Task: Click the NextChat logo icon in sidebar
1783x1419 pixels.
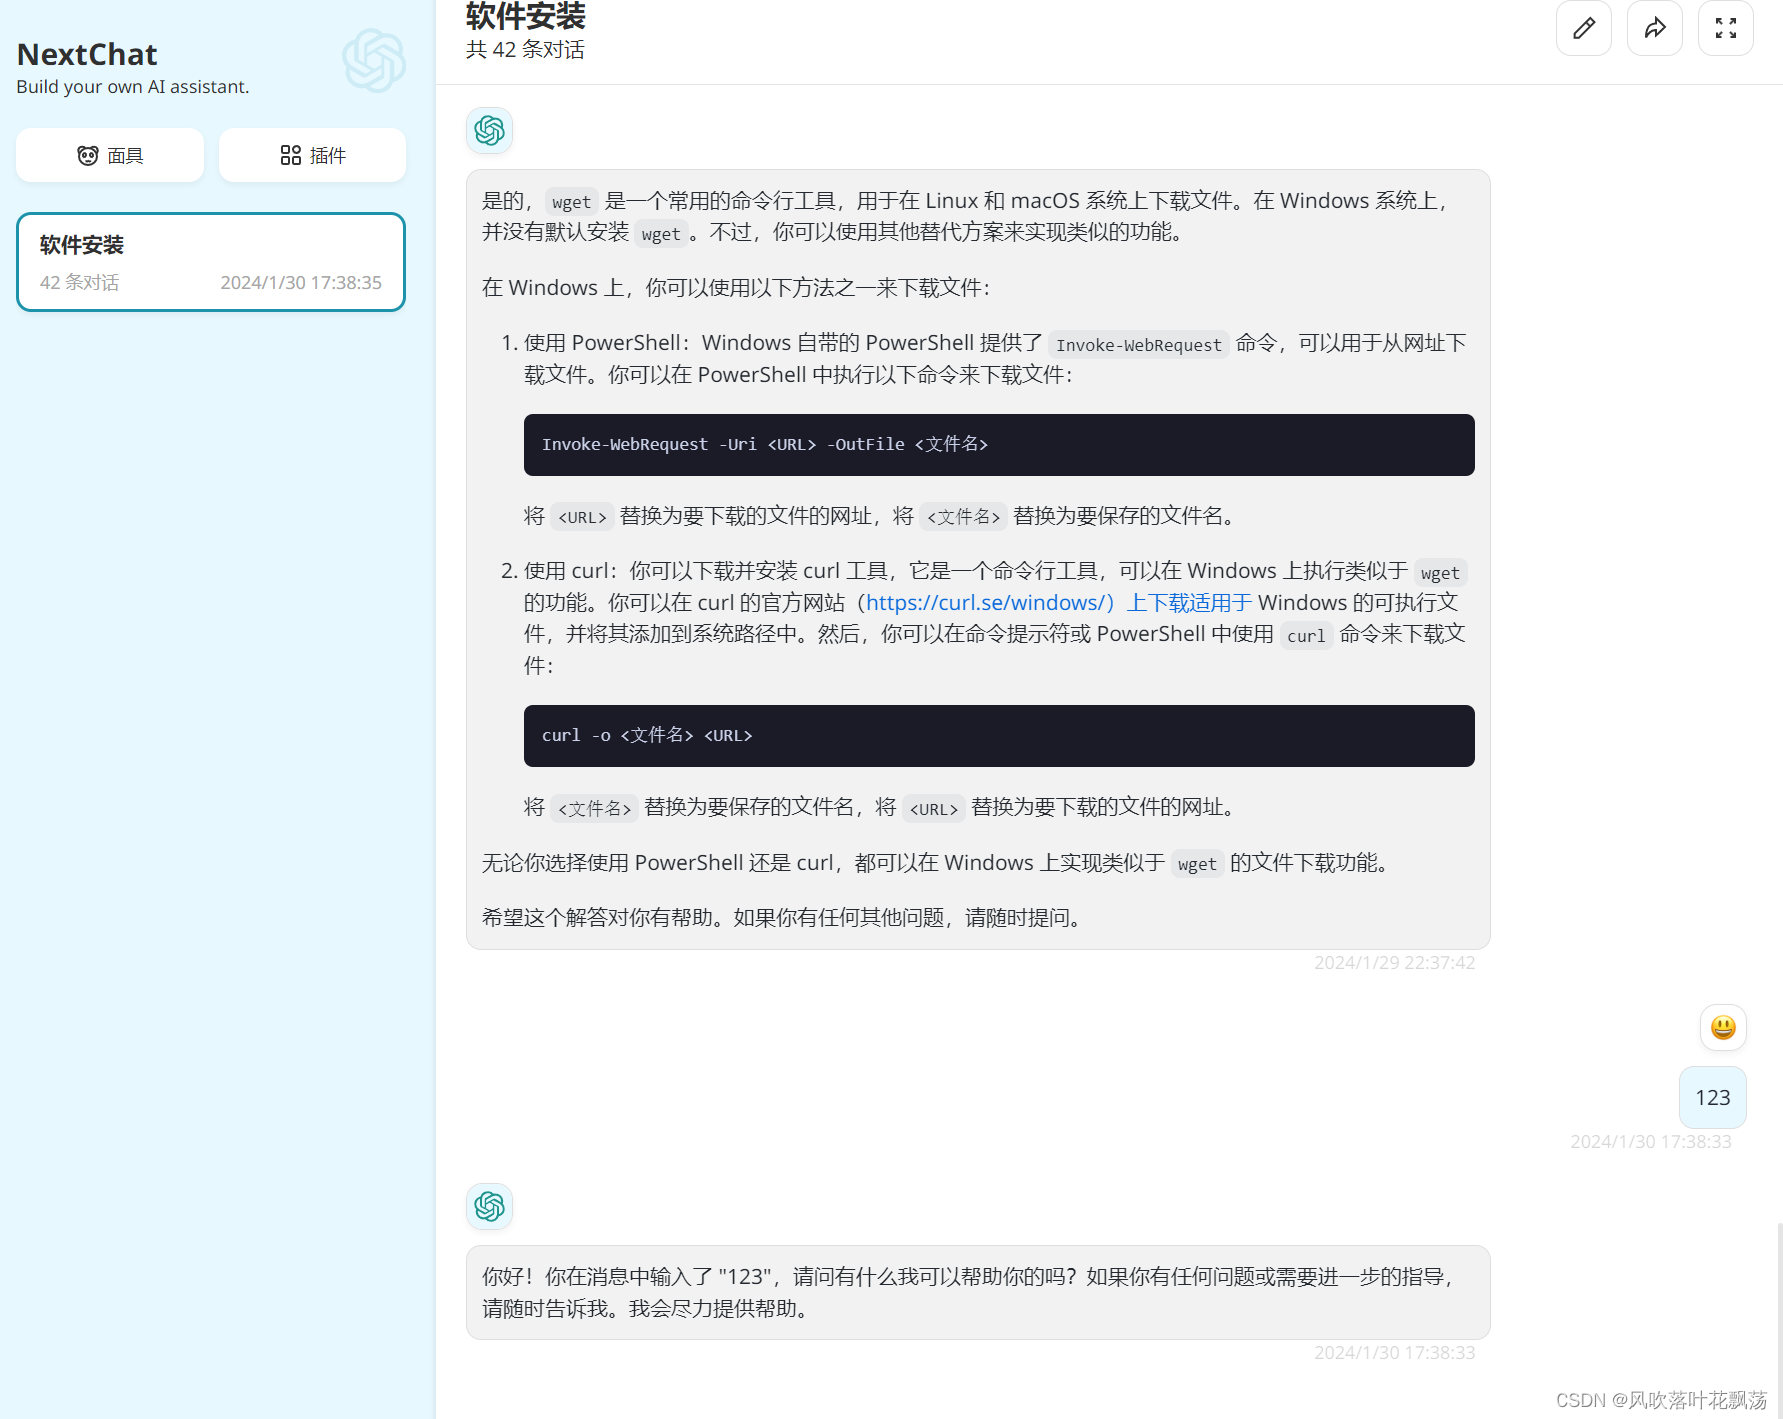Action: 374,60
